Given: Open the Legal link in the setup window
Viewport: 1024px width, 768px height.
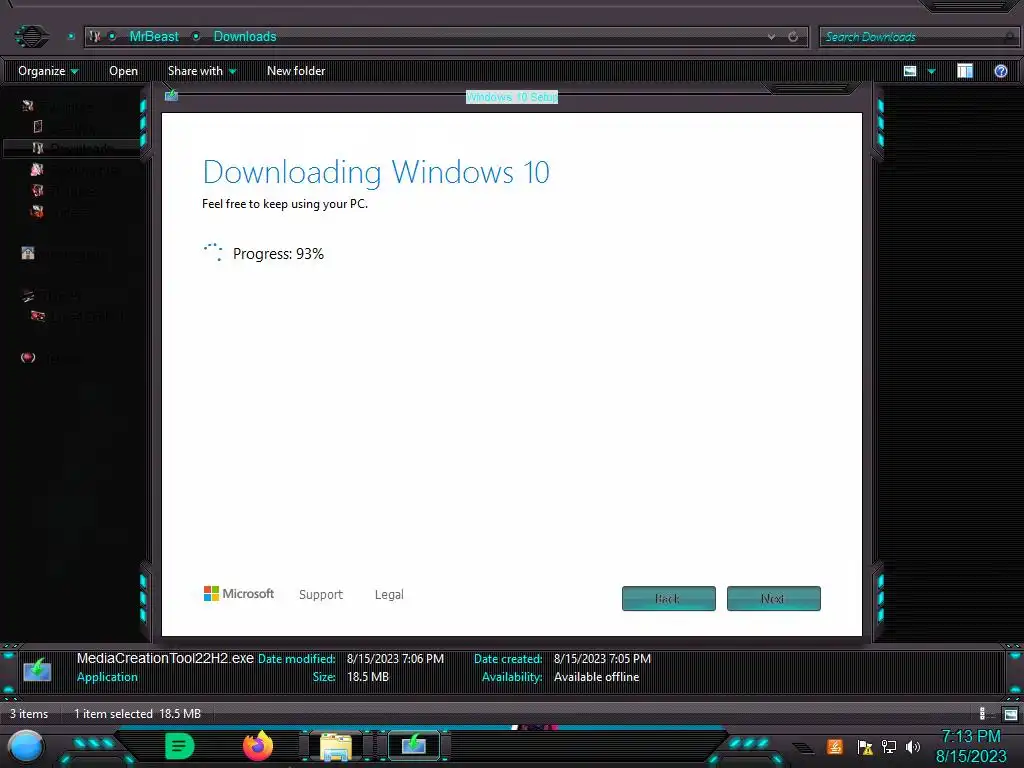Looking at the screenshot, I should pyautogui.click(x=389, y=594).
